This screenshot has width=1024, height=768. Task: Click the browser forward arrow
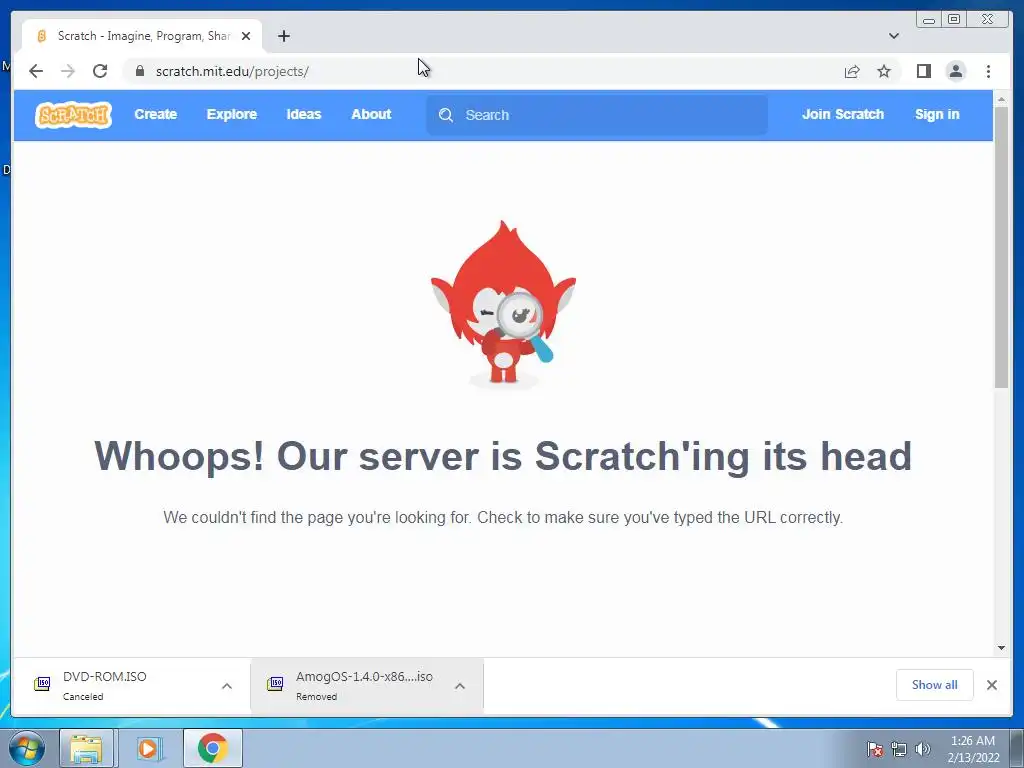click(68, 71)
